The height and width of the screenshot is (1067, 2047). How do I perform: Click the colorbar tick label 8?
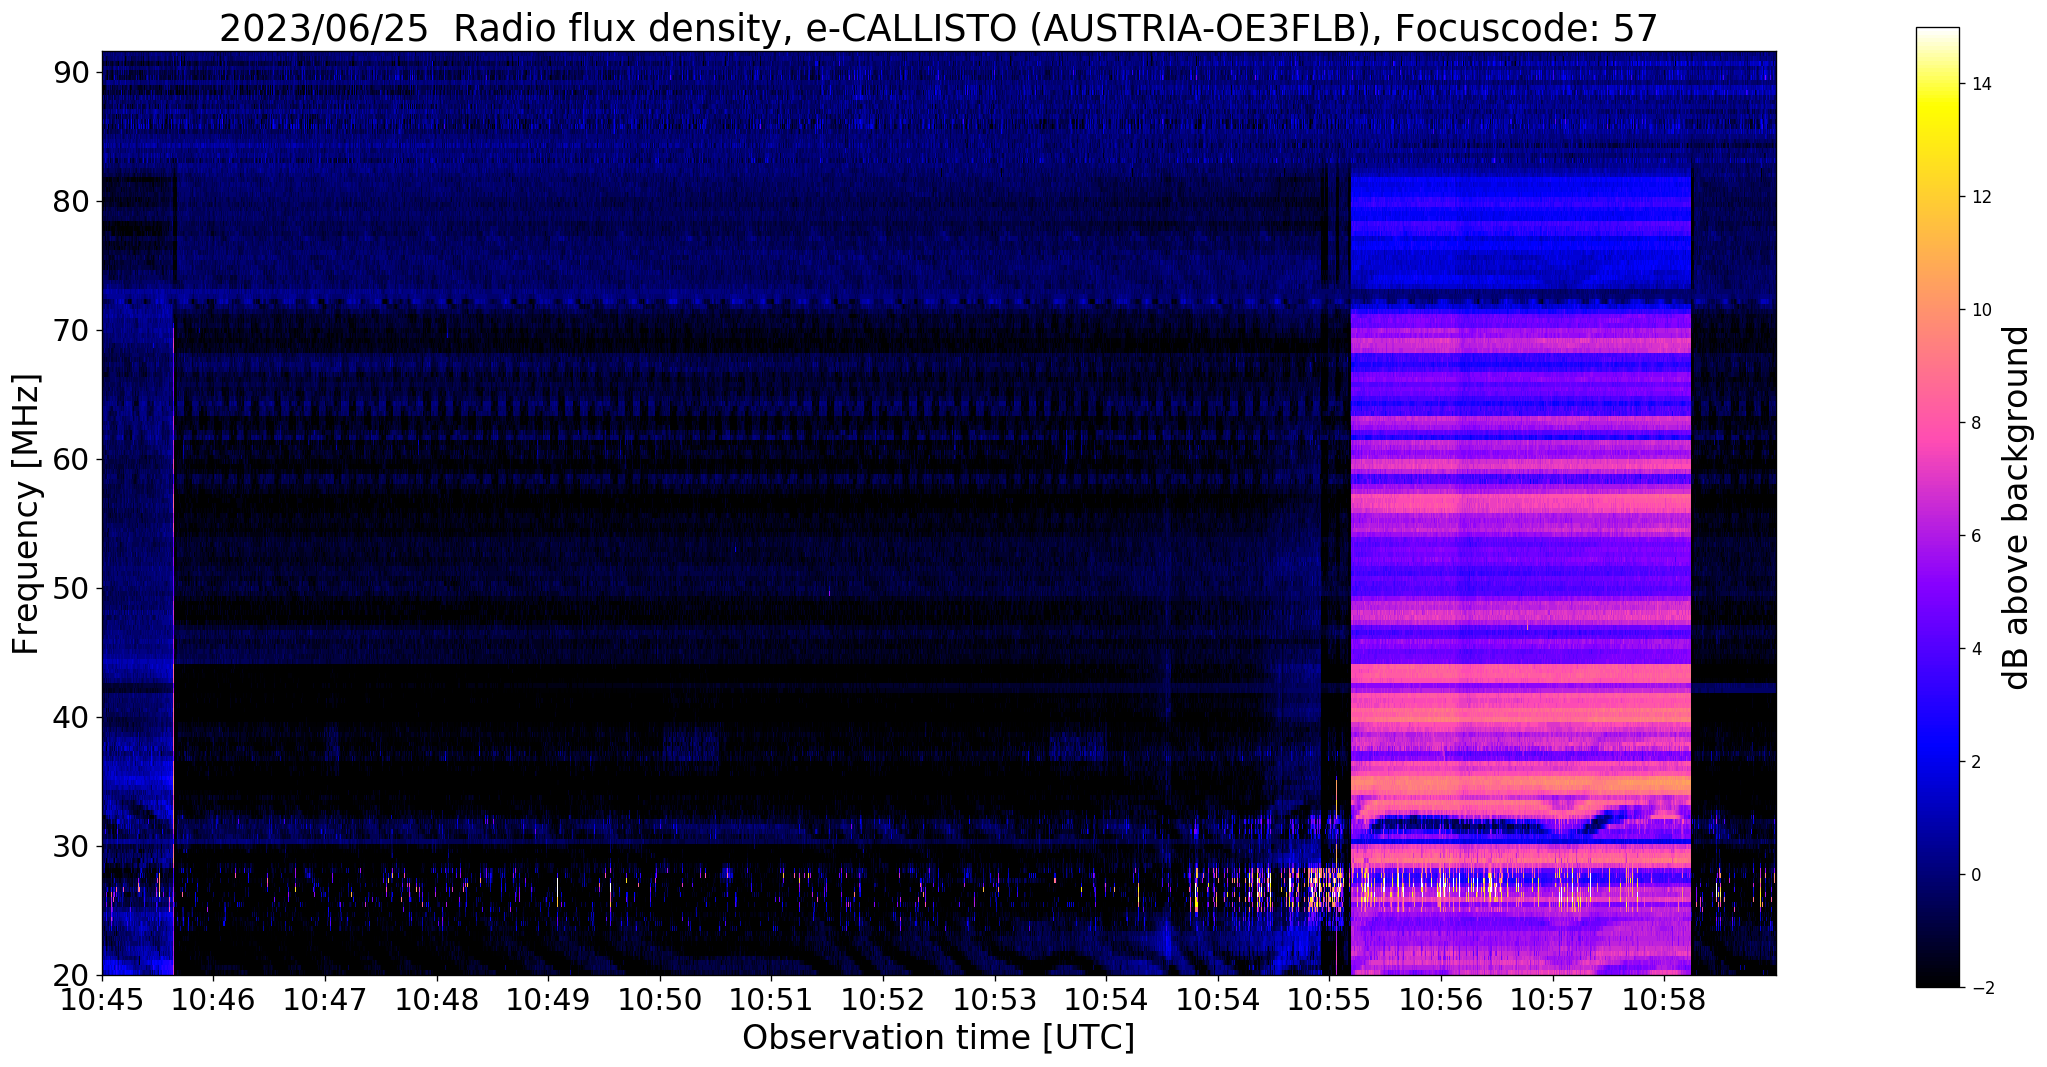pyautogui.click(x=1975, y=423)
